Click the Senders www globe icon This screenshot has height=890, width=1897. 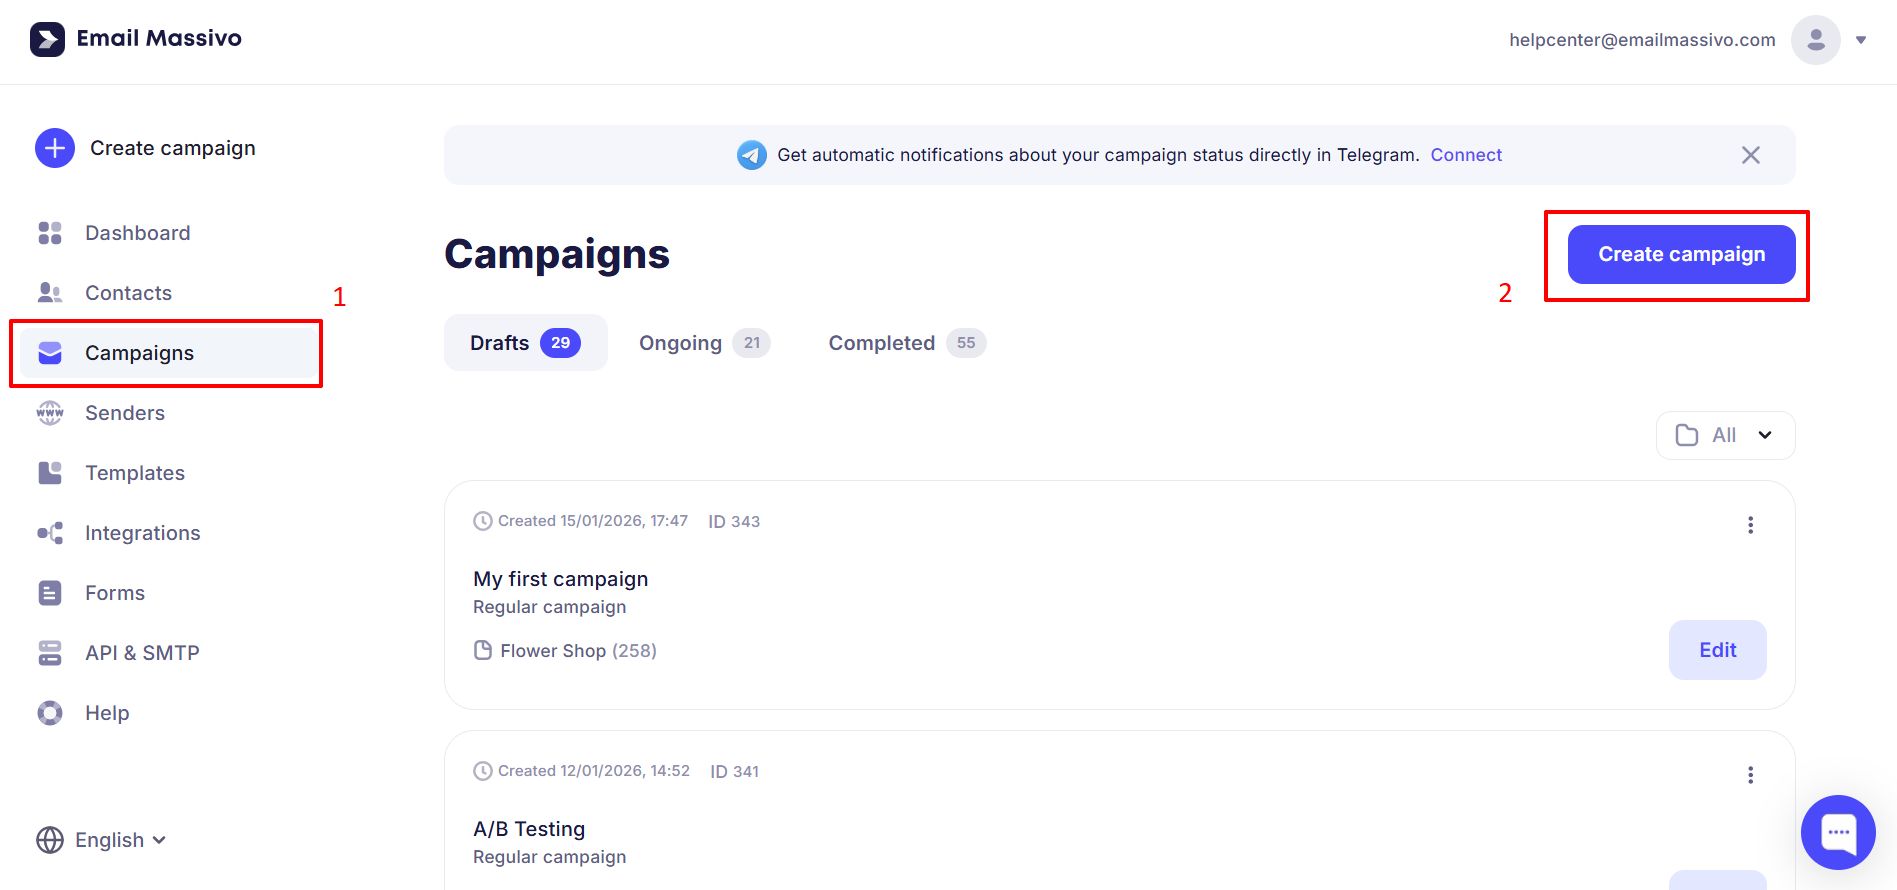(x=50, y=413)
